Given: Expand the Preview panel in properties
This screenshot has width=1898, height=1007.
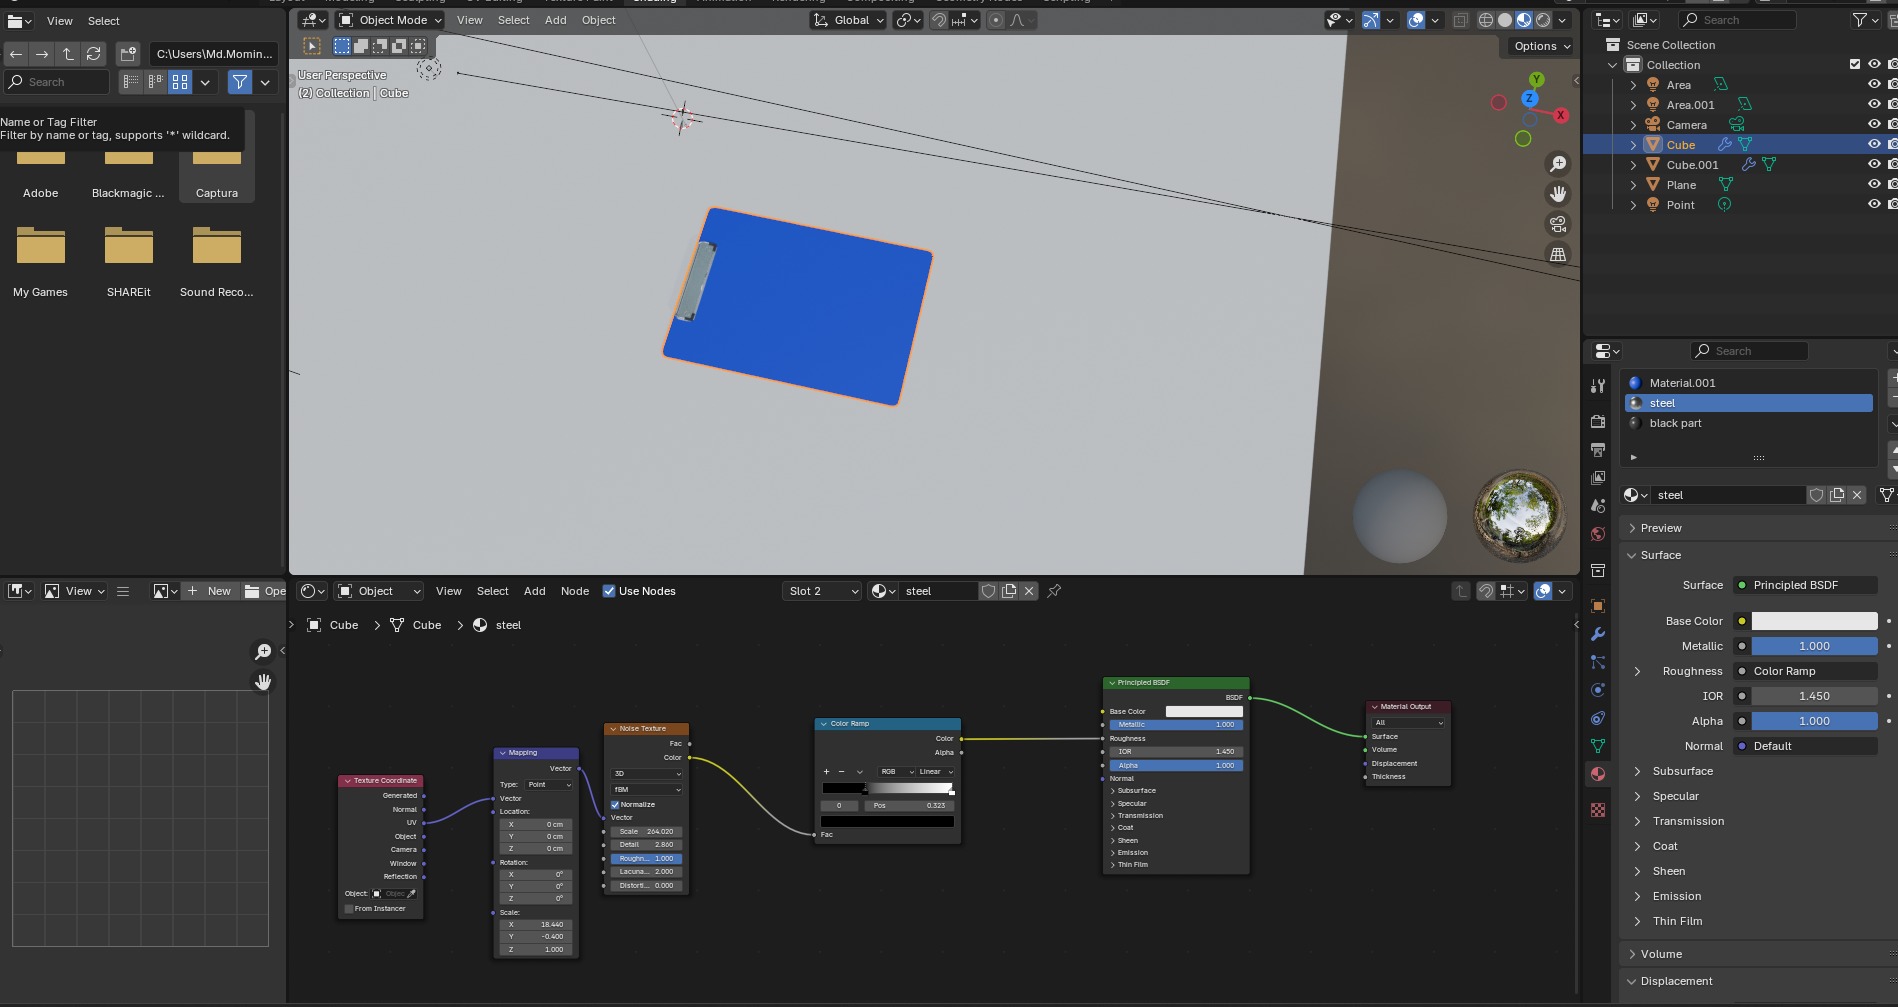Looking at the screenshot, I should (1632, 528).
